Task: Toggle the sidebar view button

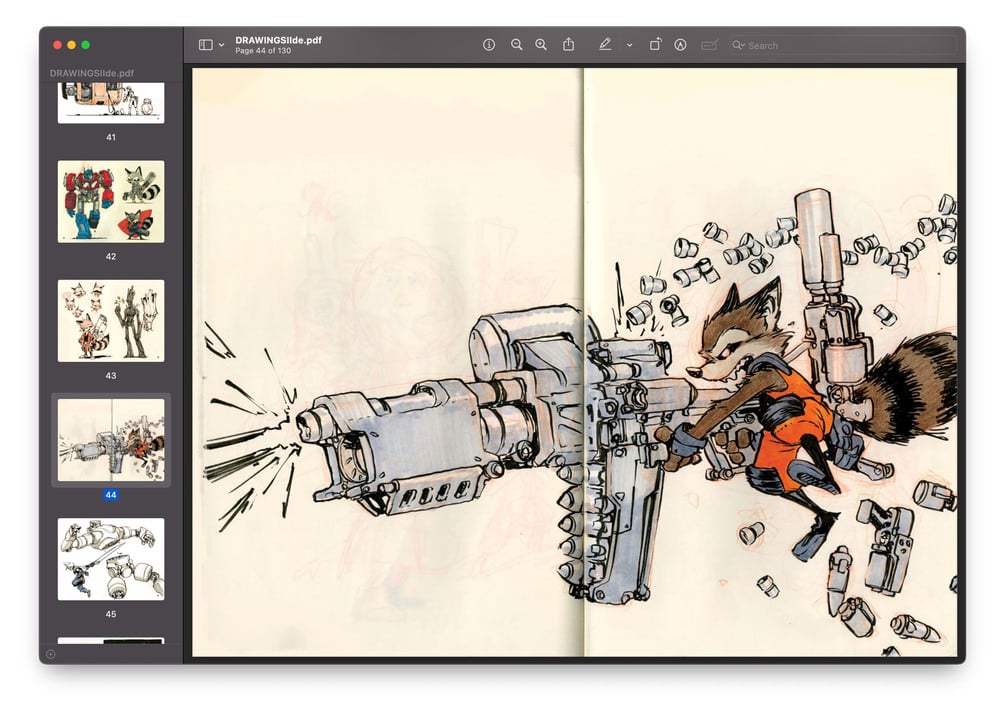Action: 205,45
